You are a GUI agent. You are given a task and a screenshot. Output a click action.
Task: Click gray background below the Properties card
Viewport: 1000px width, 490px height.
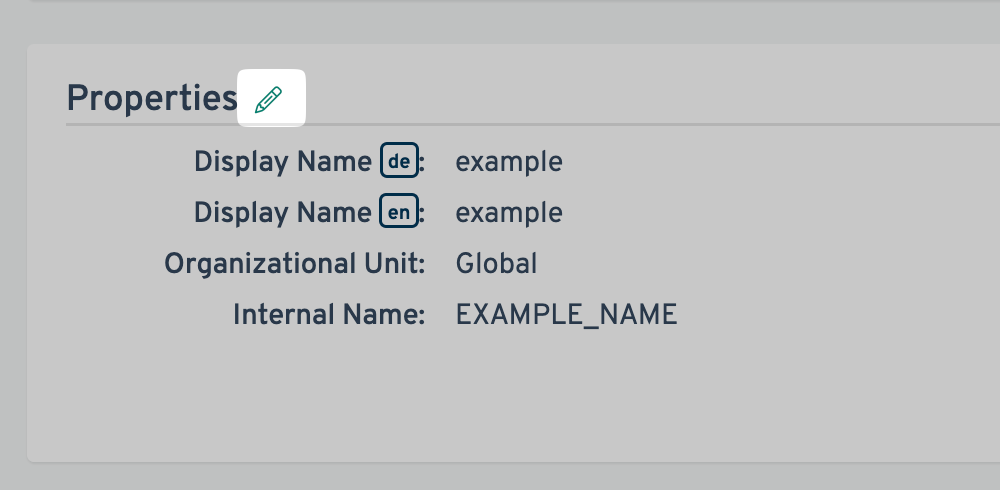pyautogui.click(x=500, y=477)
